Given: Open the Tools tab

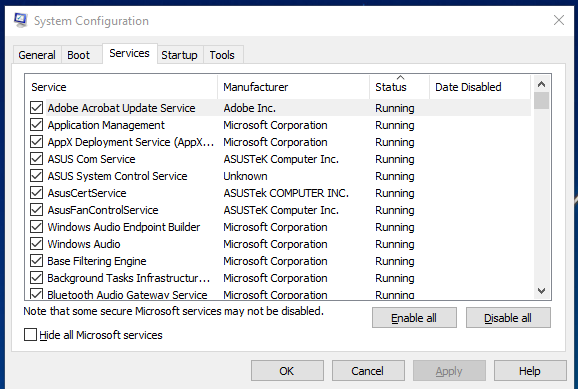Looking at the screenshot, I should 222,55.
